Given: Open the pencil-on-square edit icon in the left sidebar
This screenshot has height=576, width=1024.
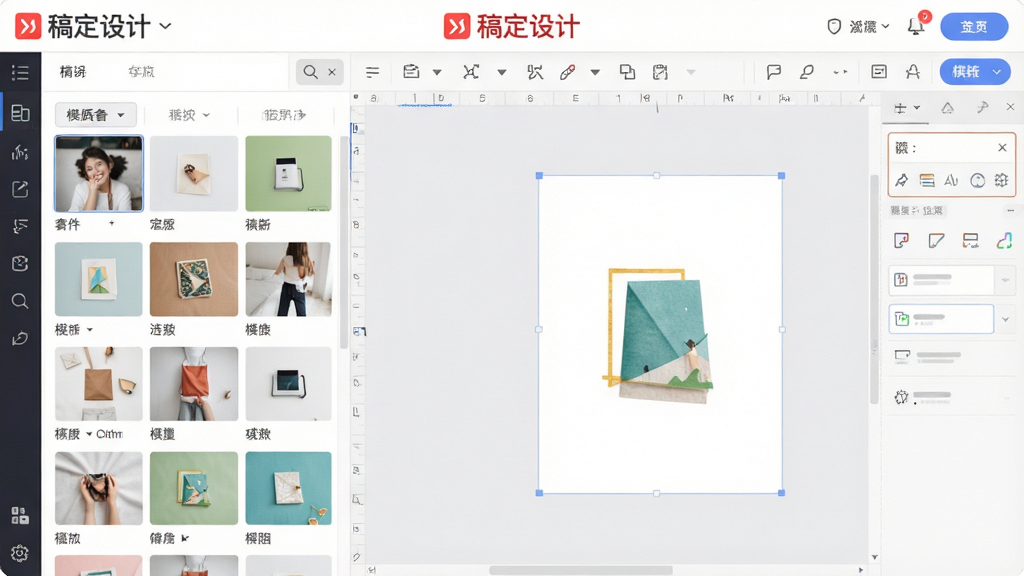Looking at the screenshot, I should [20, 189].
